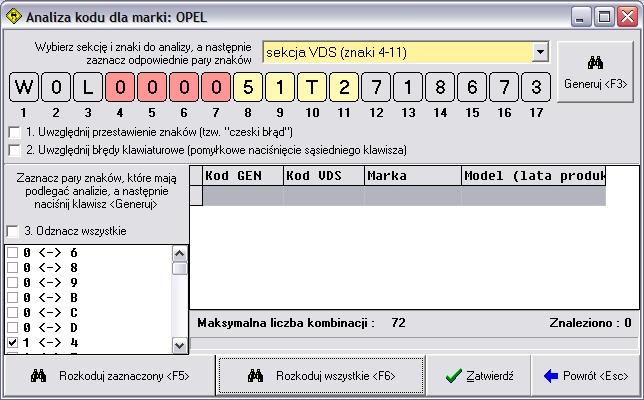Enable option 2 Uwzględnij błędy klawiaturowe
Screen dimensions: 644x400
pyautogui.click(x=14, y=150)
